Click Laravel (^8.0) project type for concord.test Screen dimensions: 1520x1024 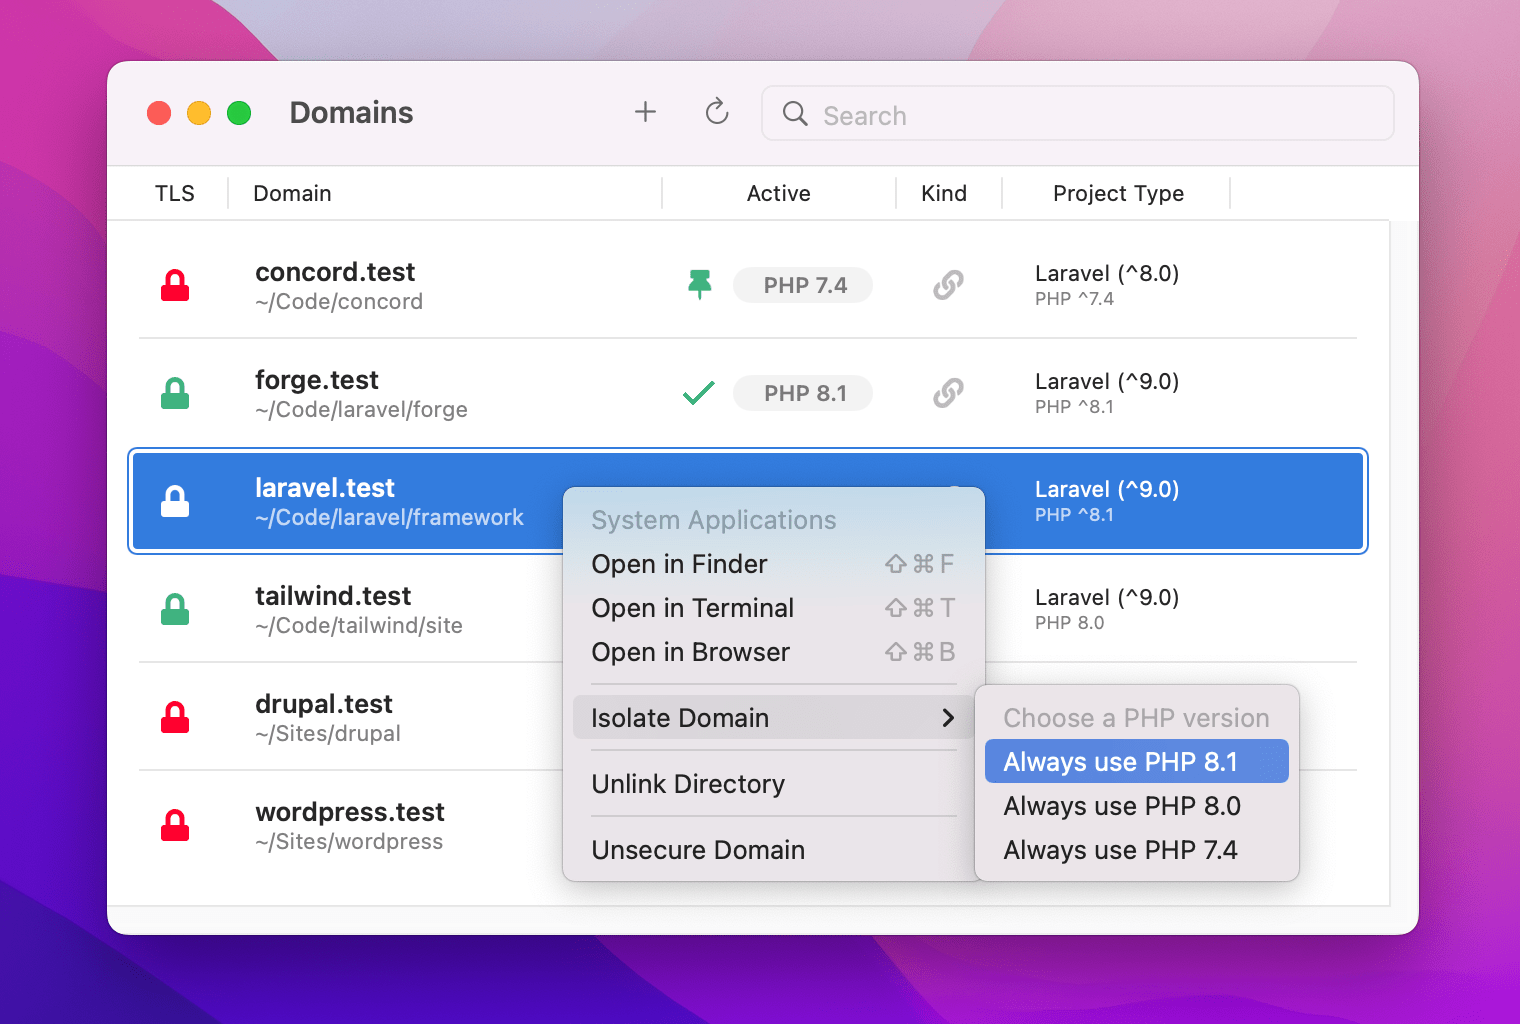[1107, 274]
